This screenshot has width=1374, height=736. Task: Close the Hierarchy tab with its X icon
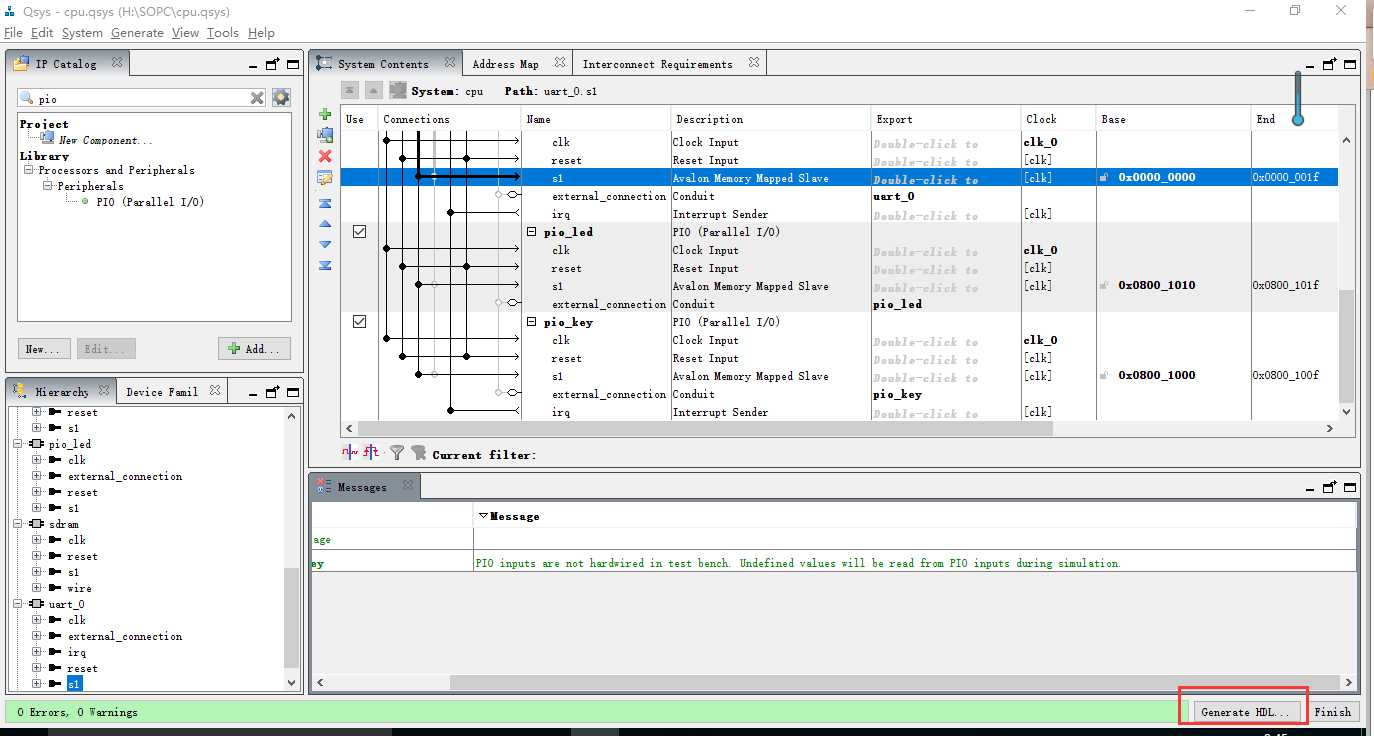coord(104,390)
